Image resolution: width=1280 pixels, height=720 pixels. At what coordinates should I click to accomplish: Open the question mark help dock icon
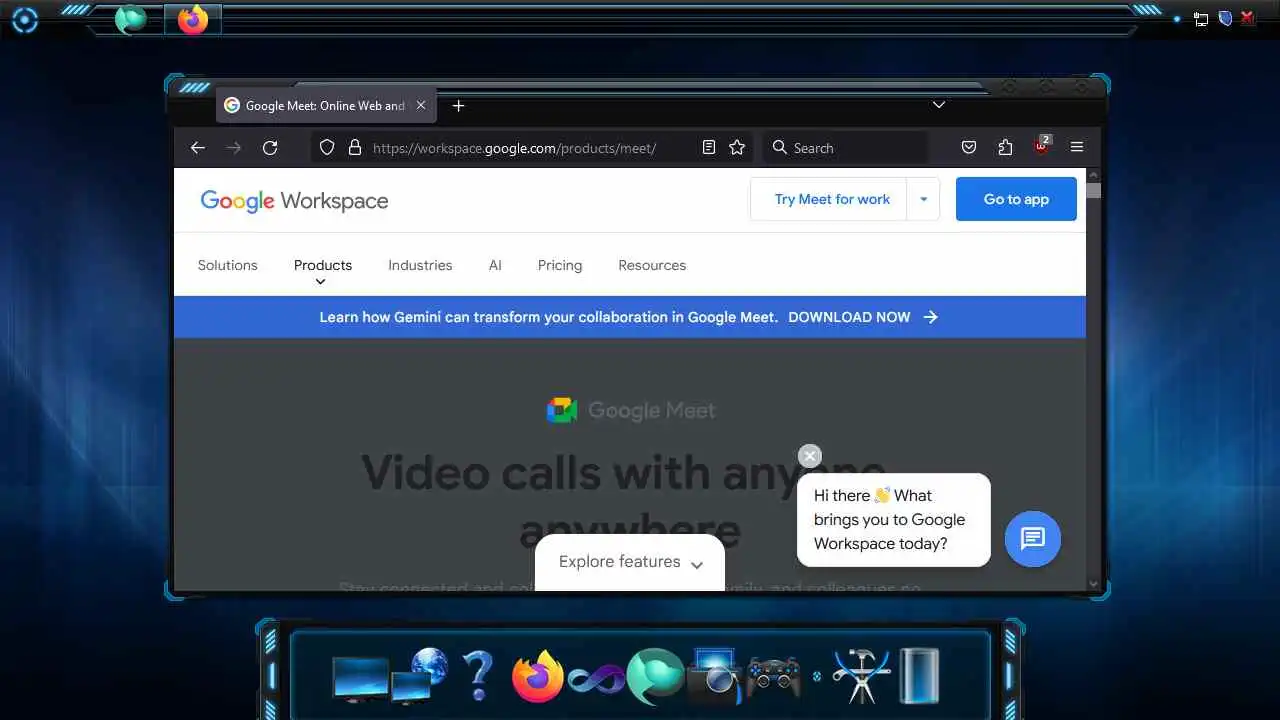479,674
